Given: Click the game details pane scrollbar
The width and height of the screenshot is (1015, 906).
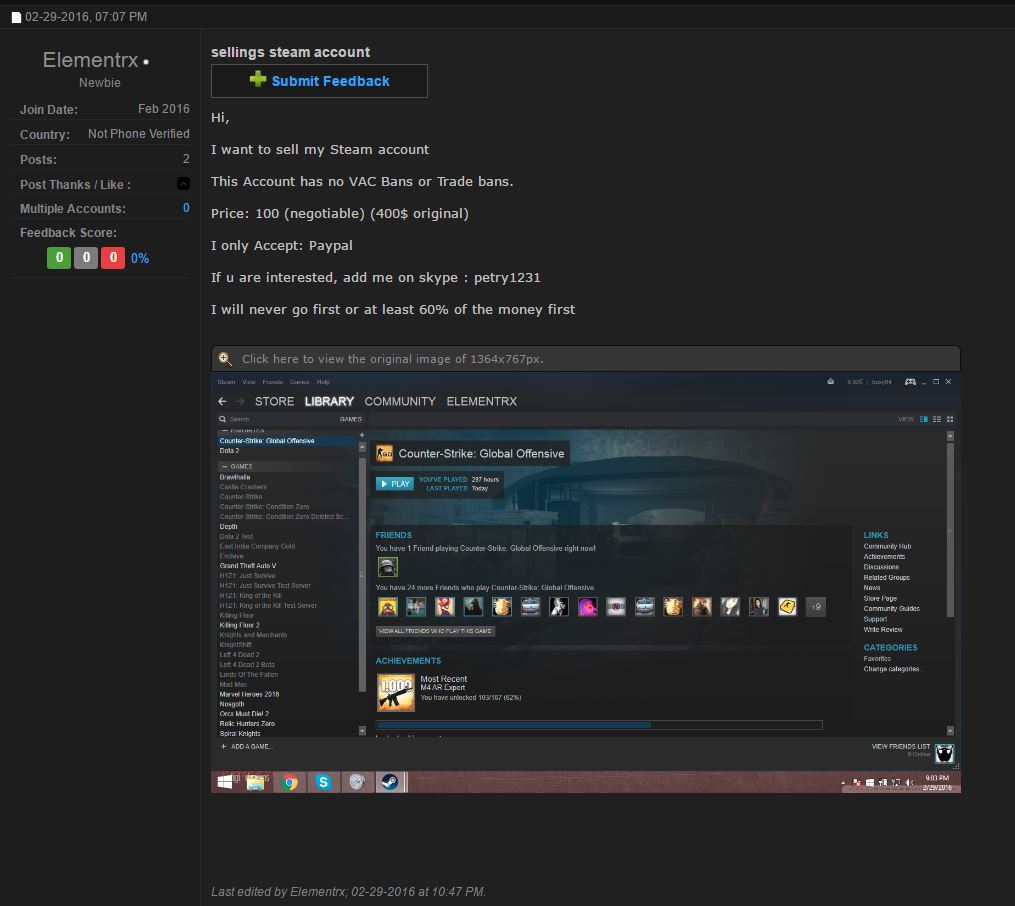Looking at the screenshot, I should point(950,531).
